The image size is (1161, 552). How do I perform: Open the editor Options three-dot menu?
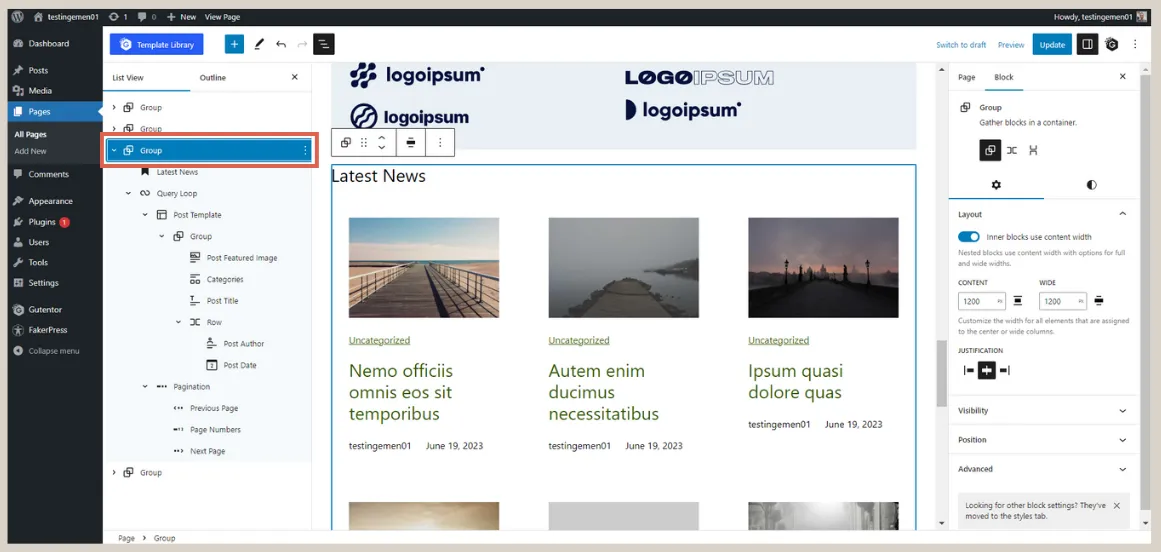pyautogui.click(x=1135, y=44)
